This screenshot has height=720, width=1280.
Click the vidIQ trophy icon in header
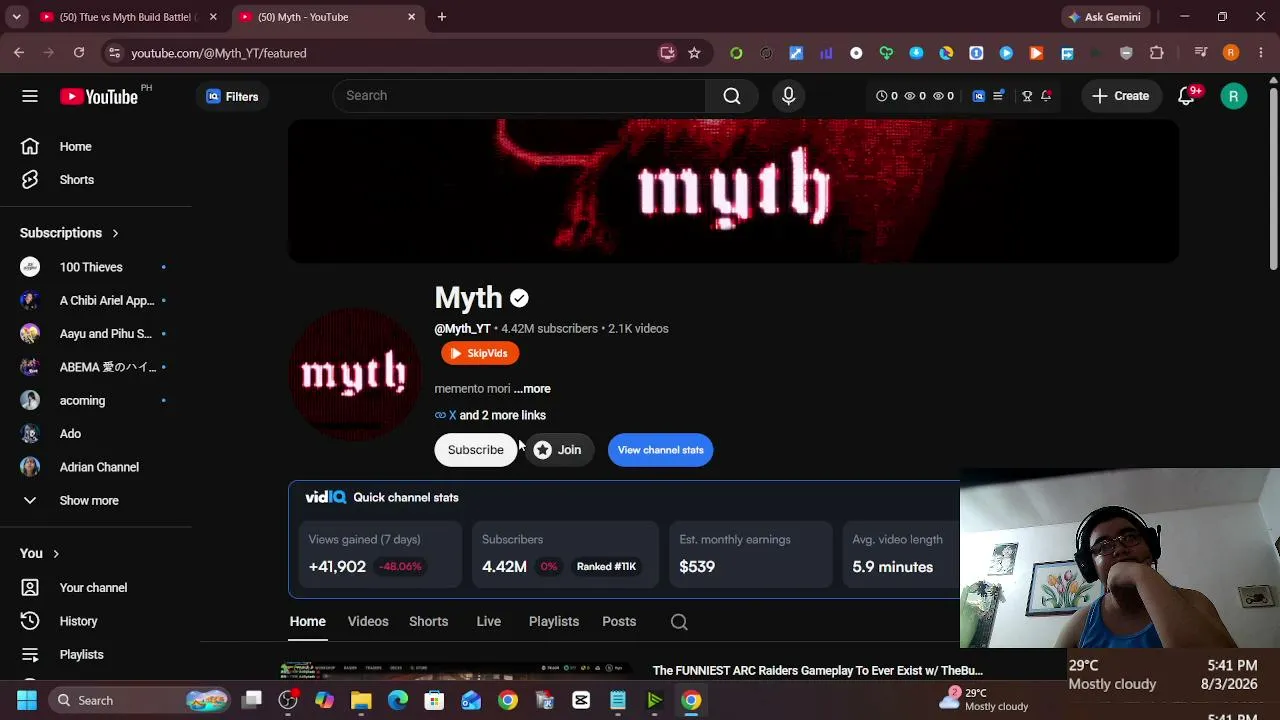pyautogui.click(x=1027, y=96)
